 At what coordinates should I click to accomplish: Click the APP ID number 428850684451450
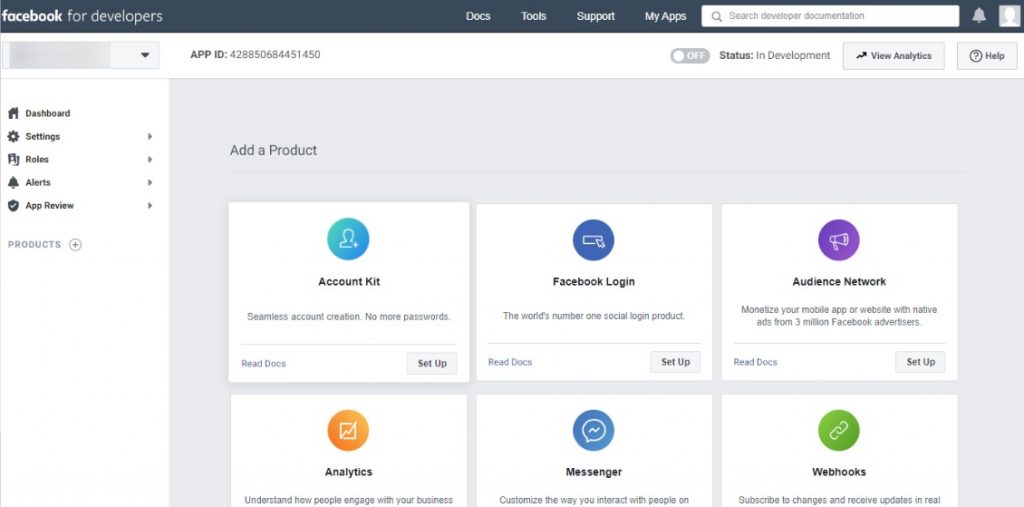(x=275, y=55)
